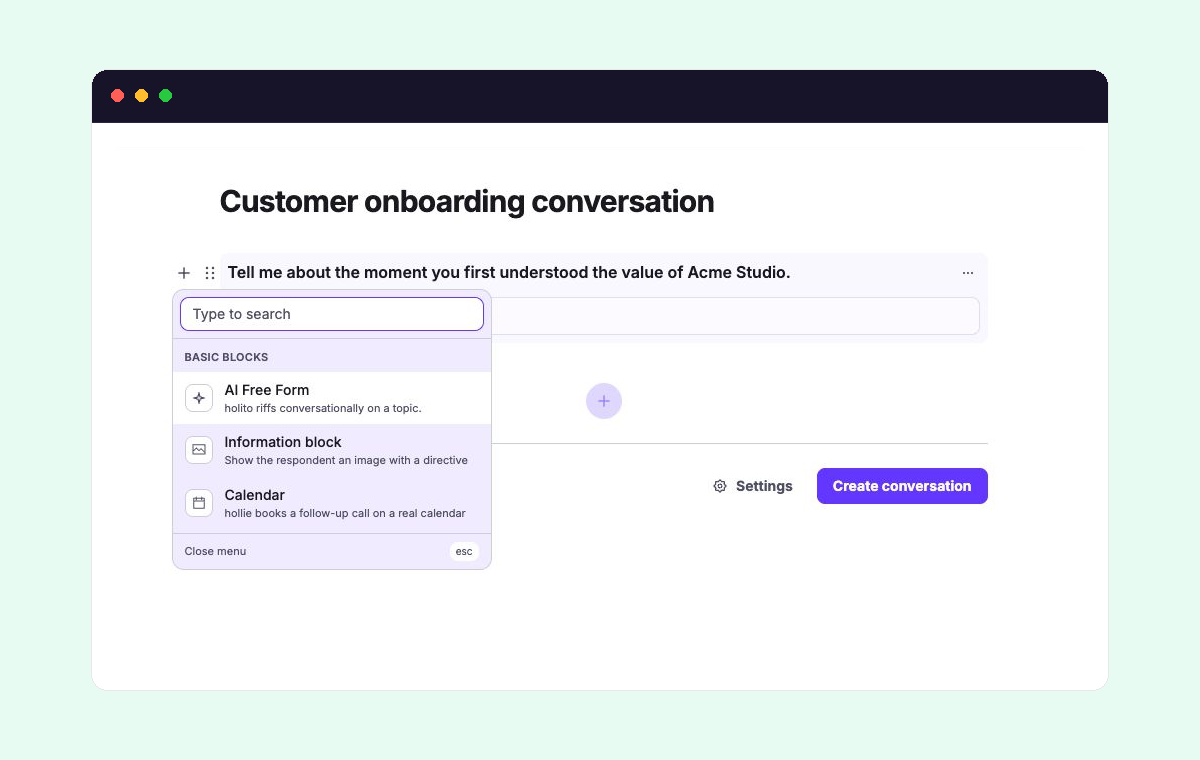Image resolution: width=1200 pixels, height=760 pixels.
Task: Click 'holito riffs conversationally on a topic.' description
Action: point(323,408)
